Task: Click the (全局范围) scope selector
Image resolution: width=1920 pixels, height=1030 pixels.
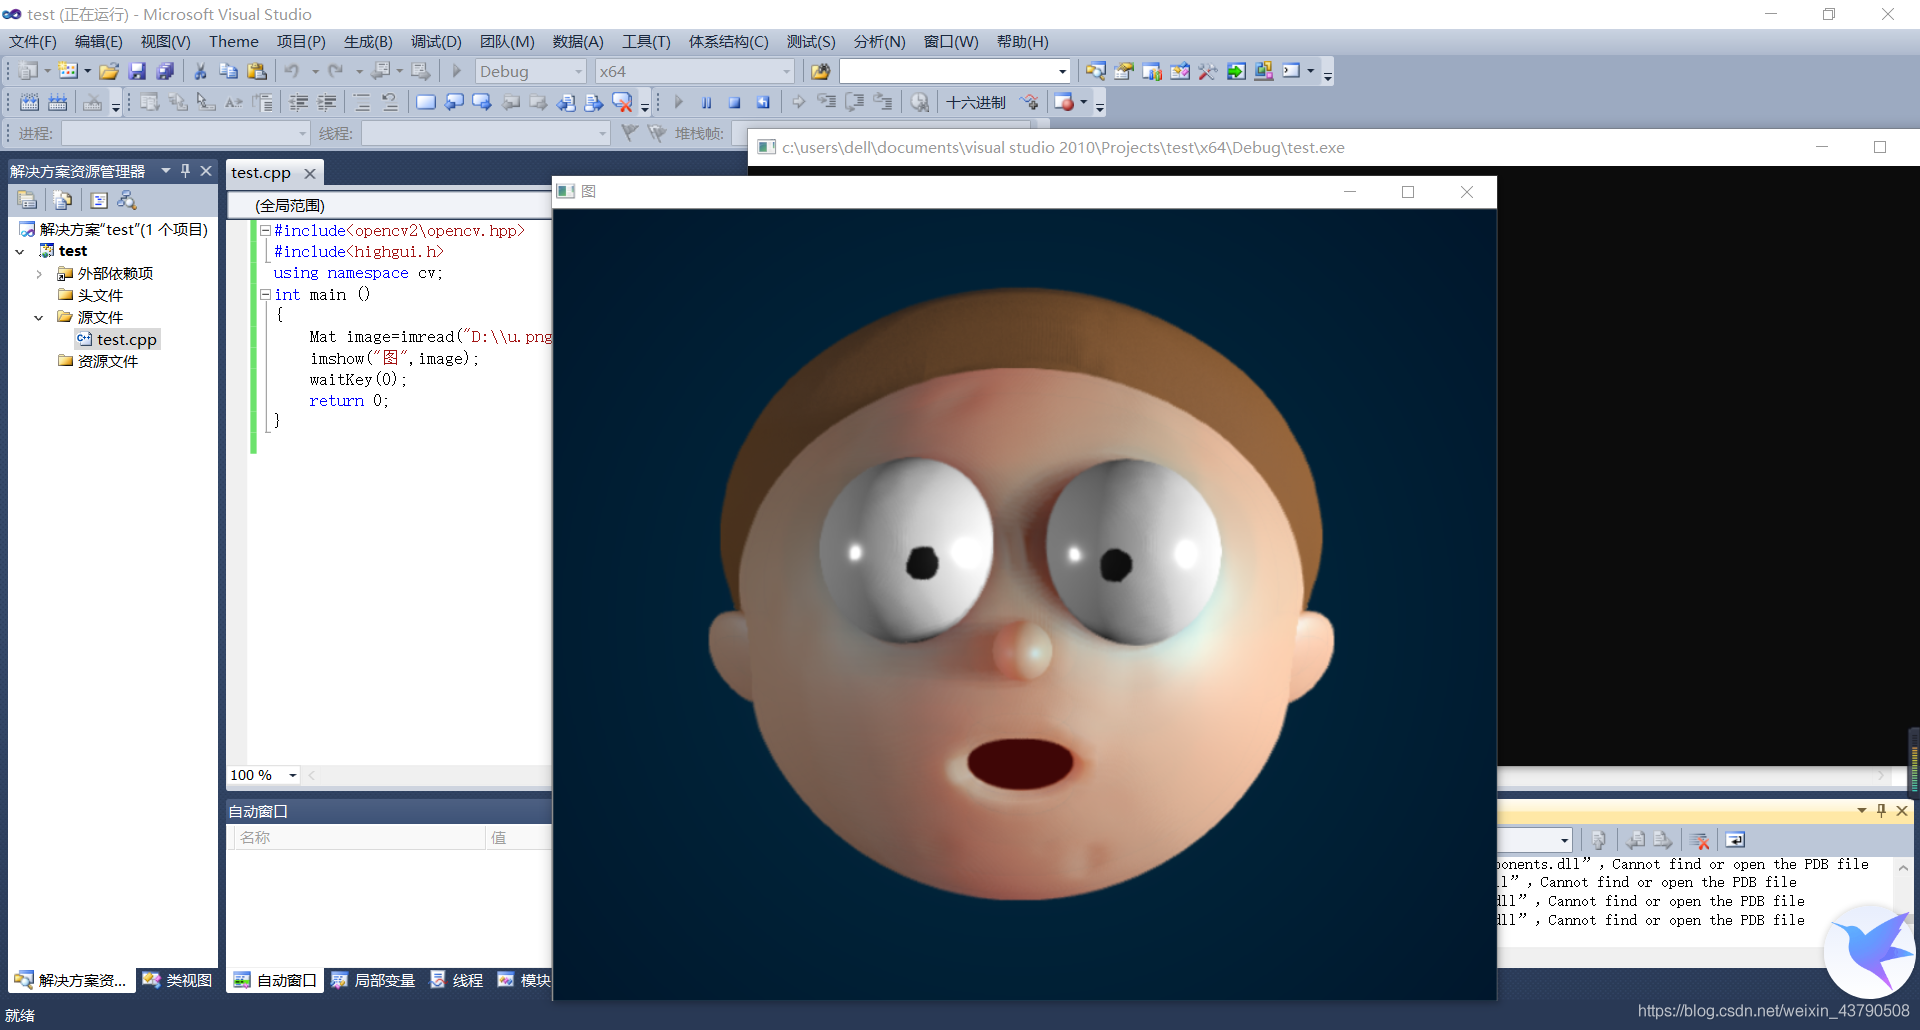Action: tap(390, 205)
